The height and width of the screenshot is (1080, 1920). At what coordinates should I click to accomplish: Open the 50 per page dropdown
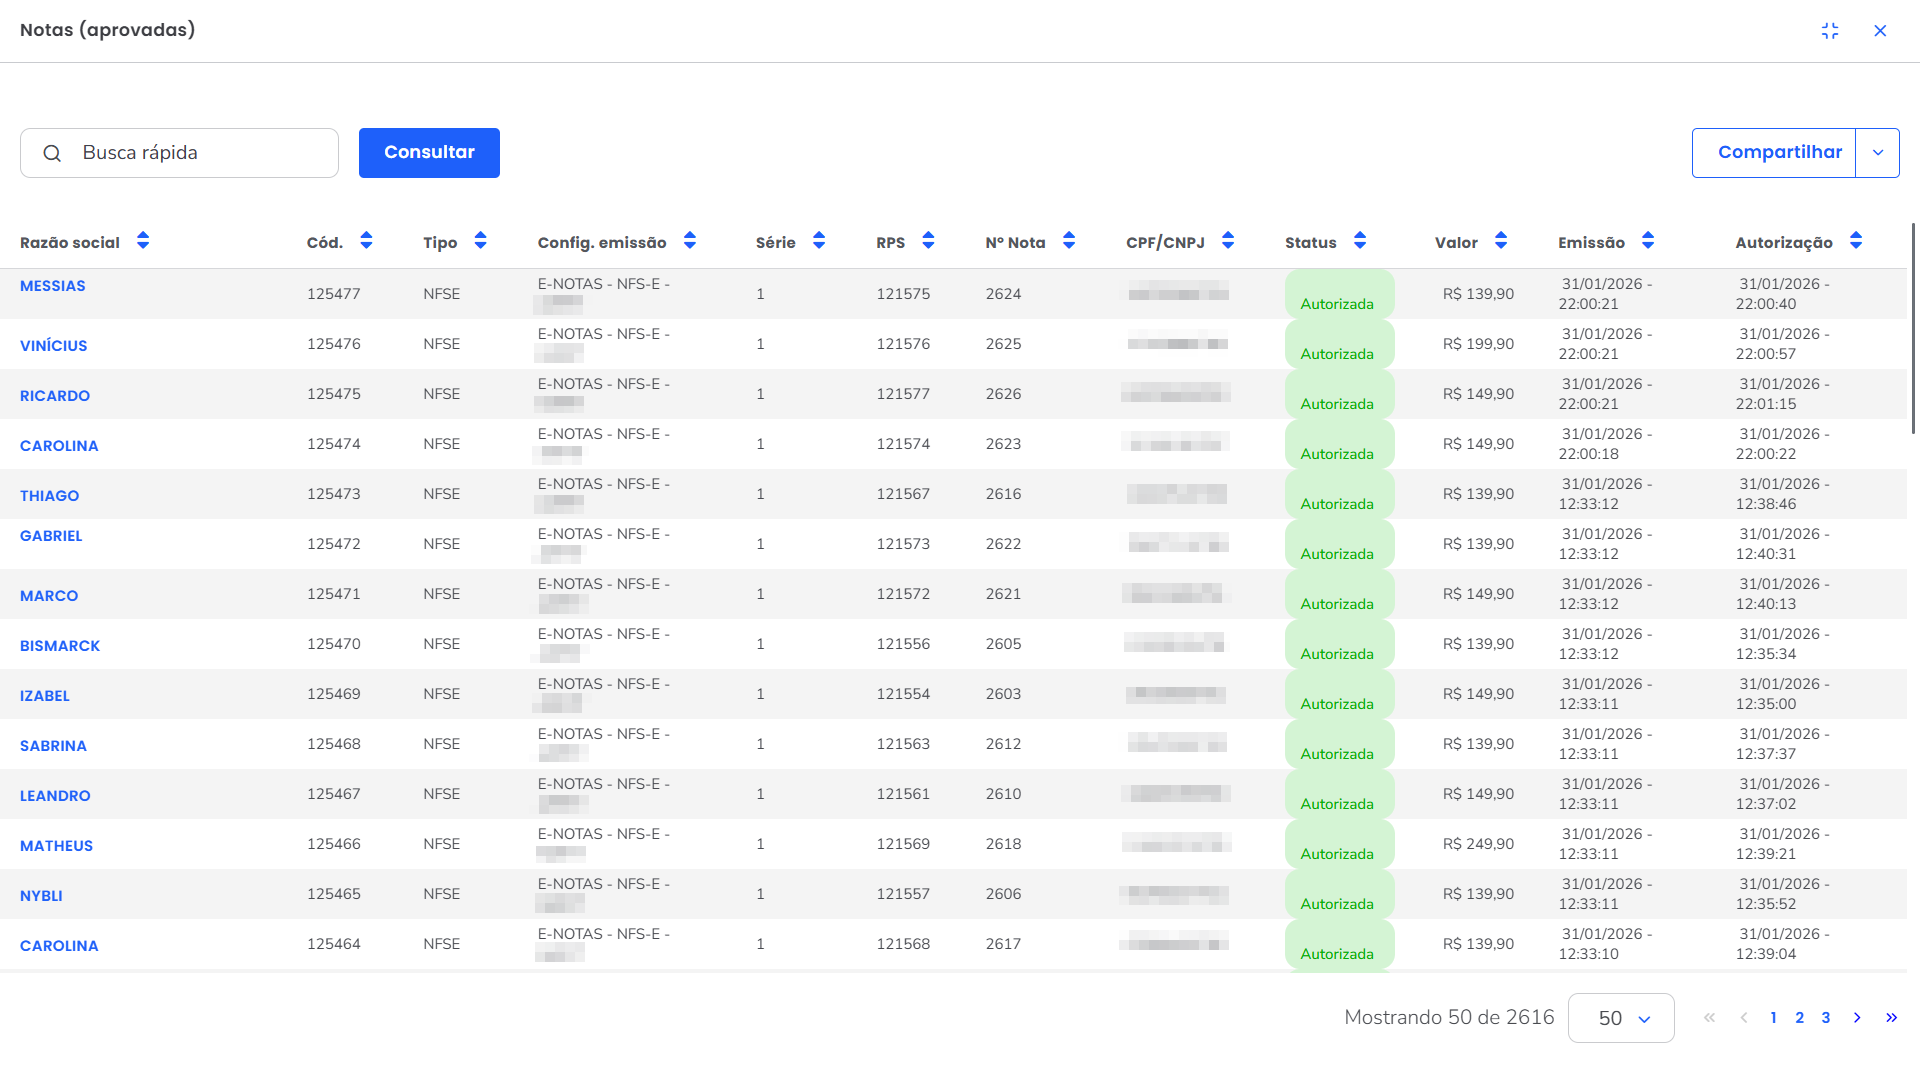pyautogui.click(x=1621, y=1018)
